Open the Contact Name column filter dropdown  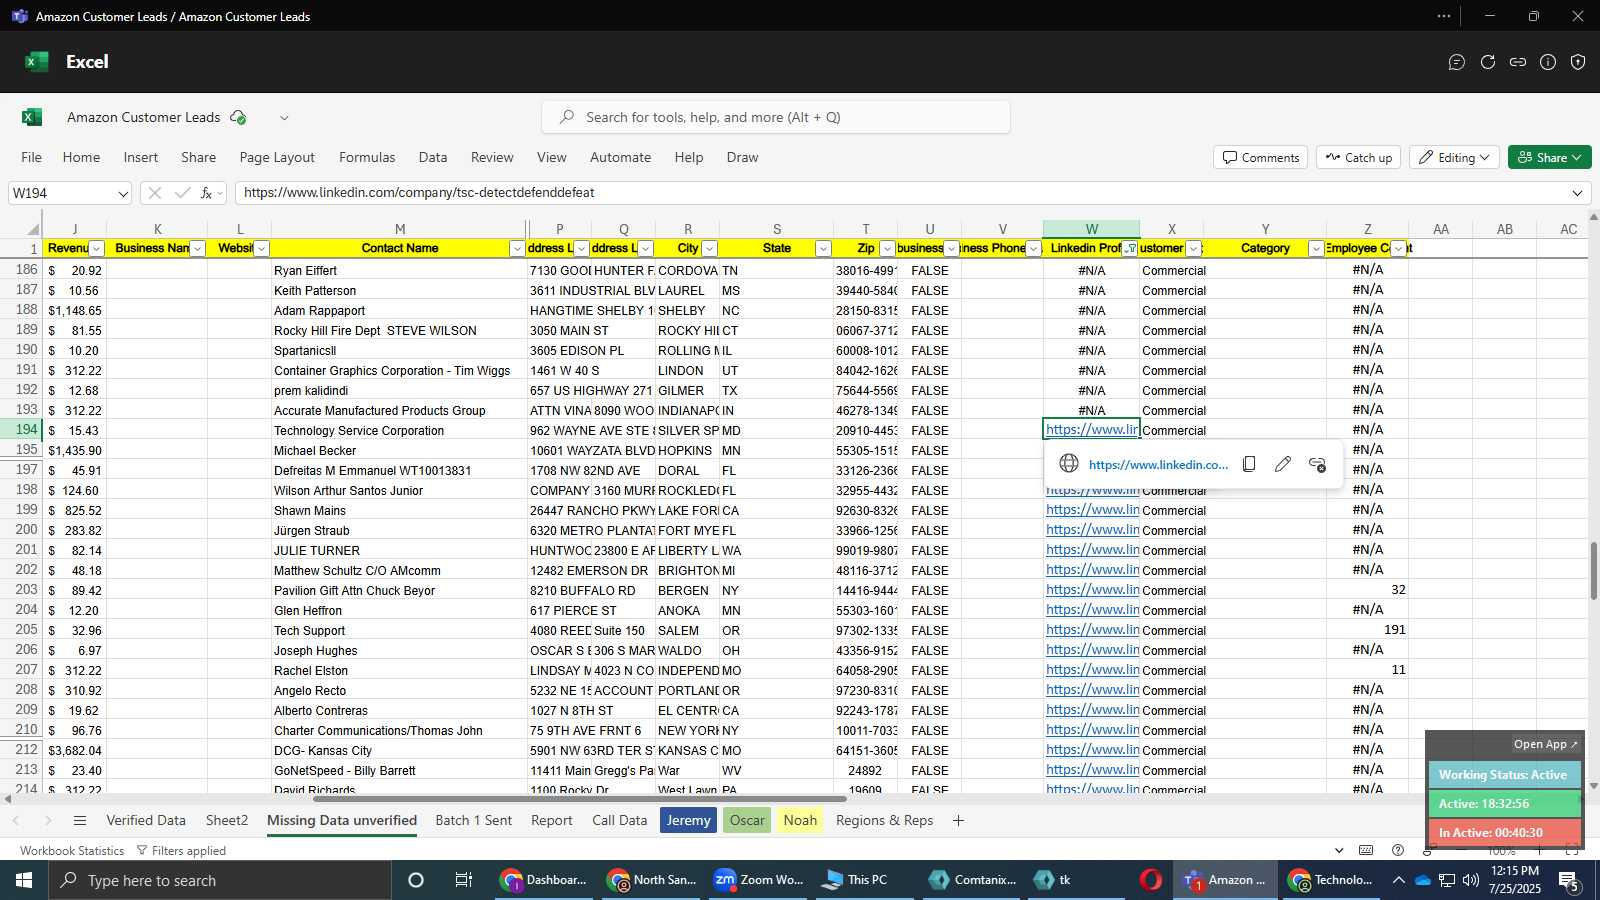517,249
